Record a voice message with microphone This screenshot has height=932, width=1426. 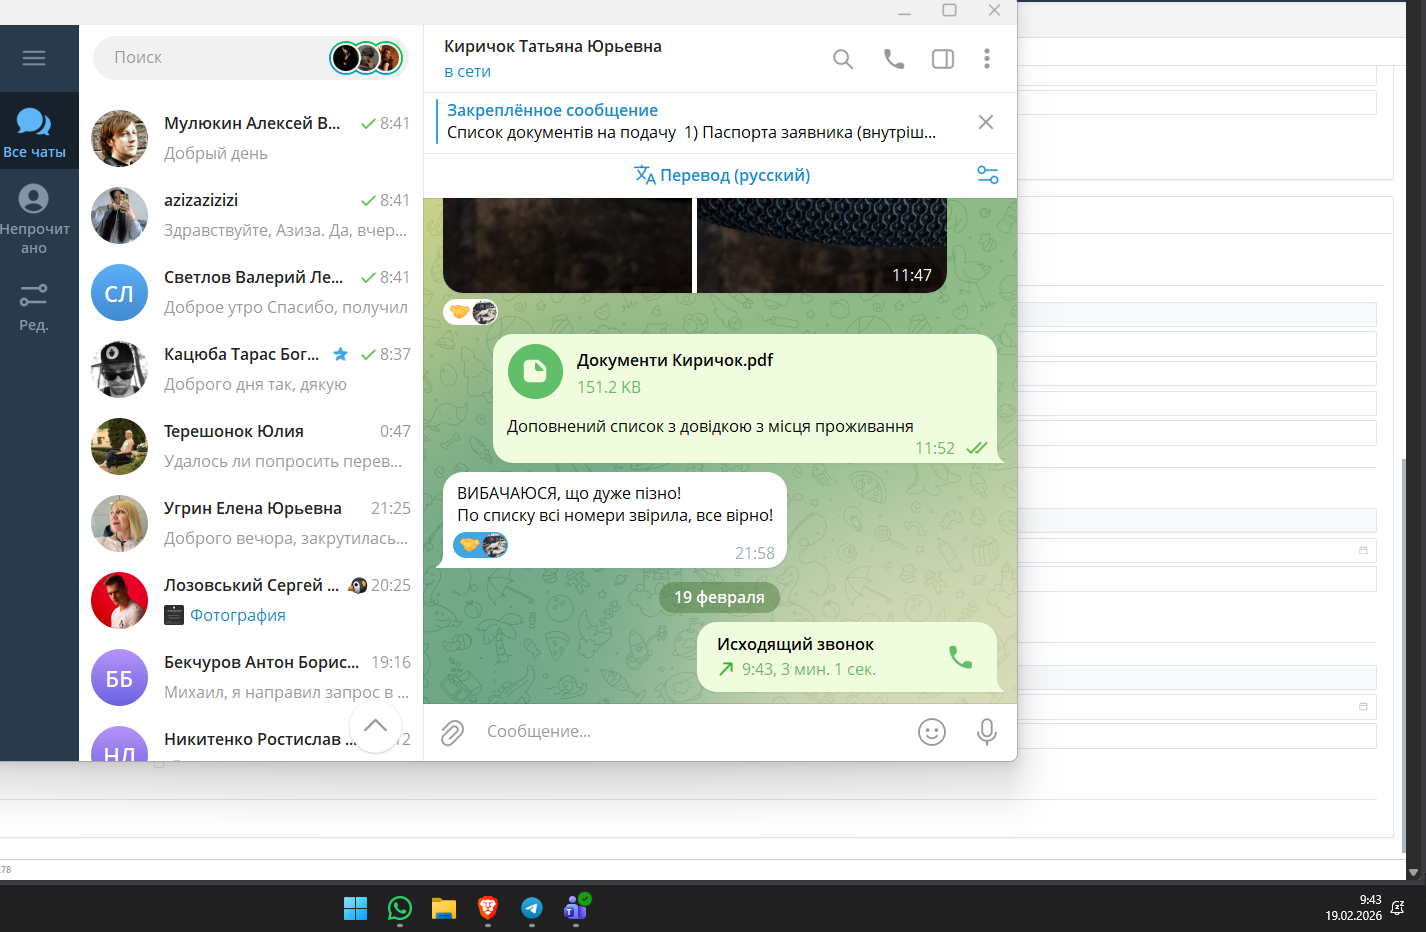987,733
